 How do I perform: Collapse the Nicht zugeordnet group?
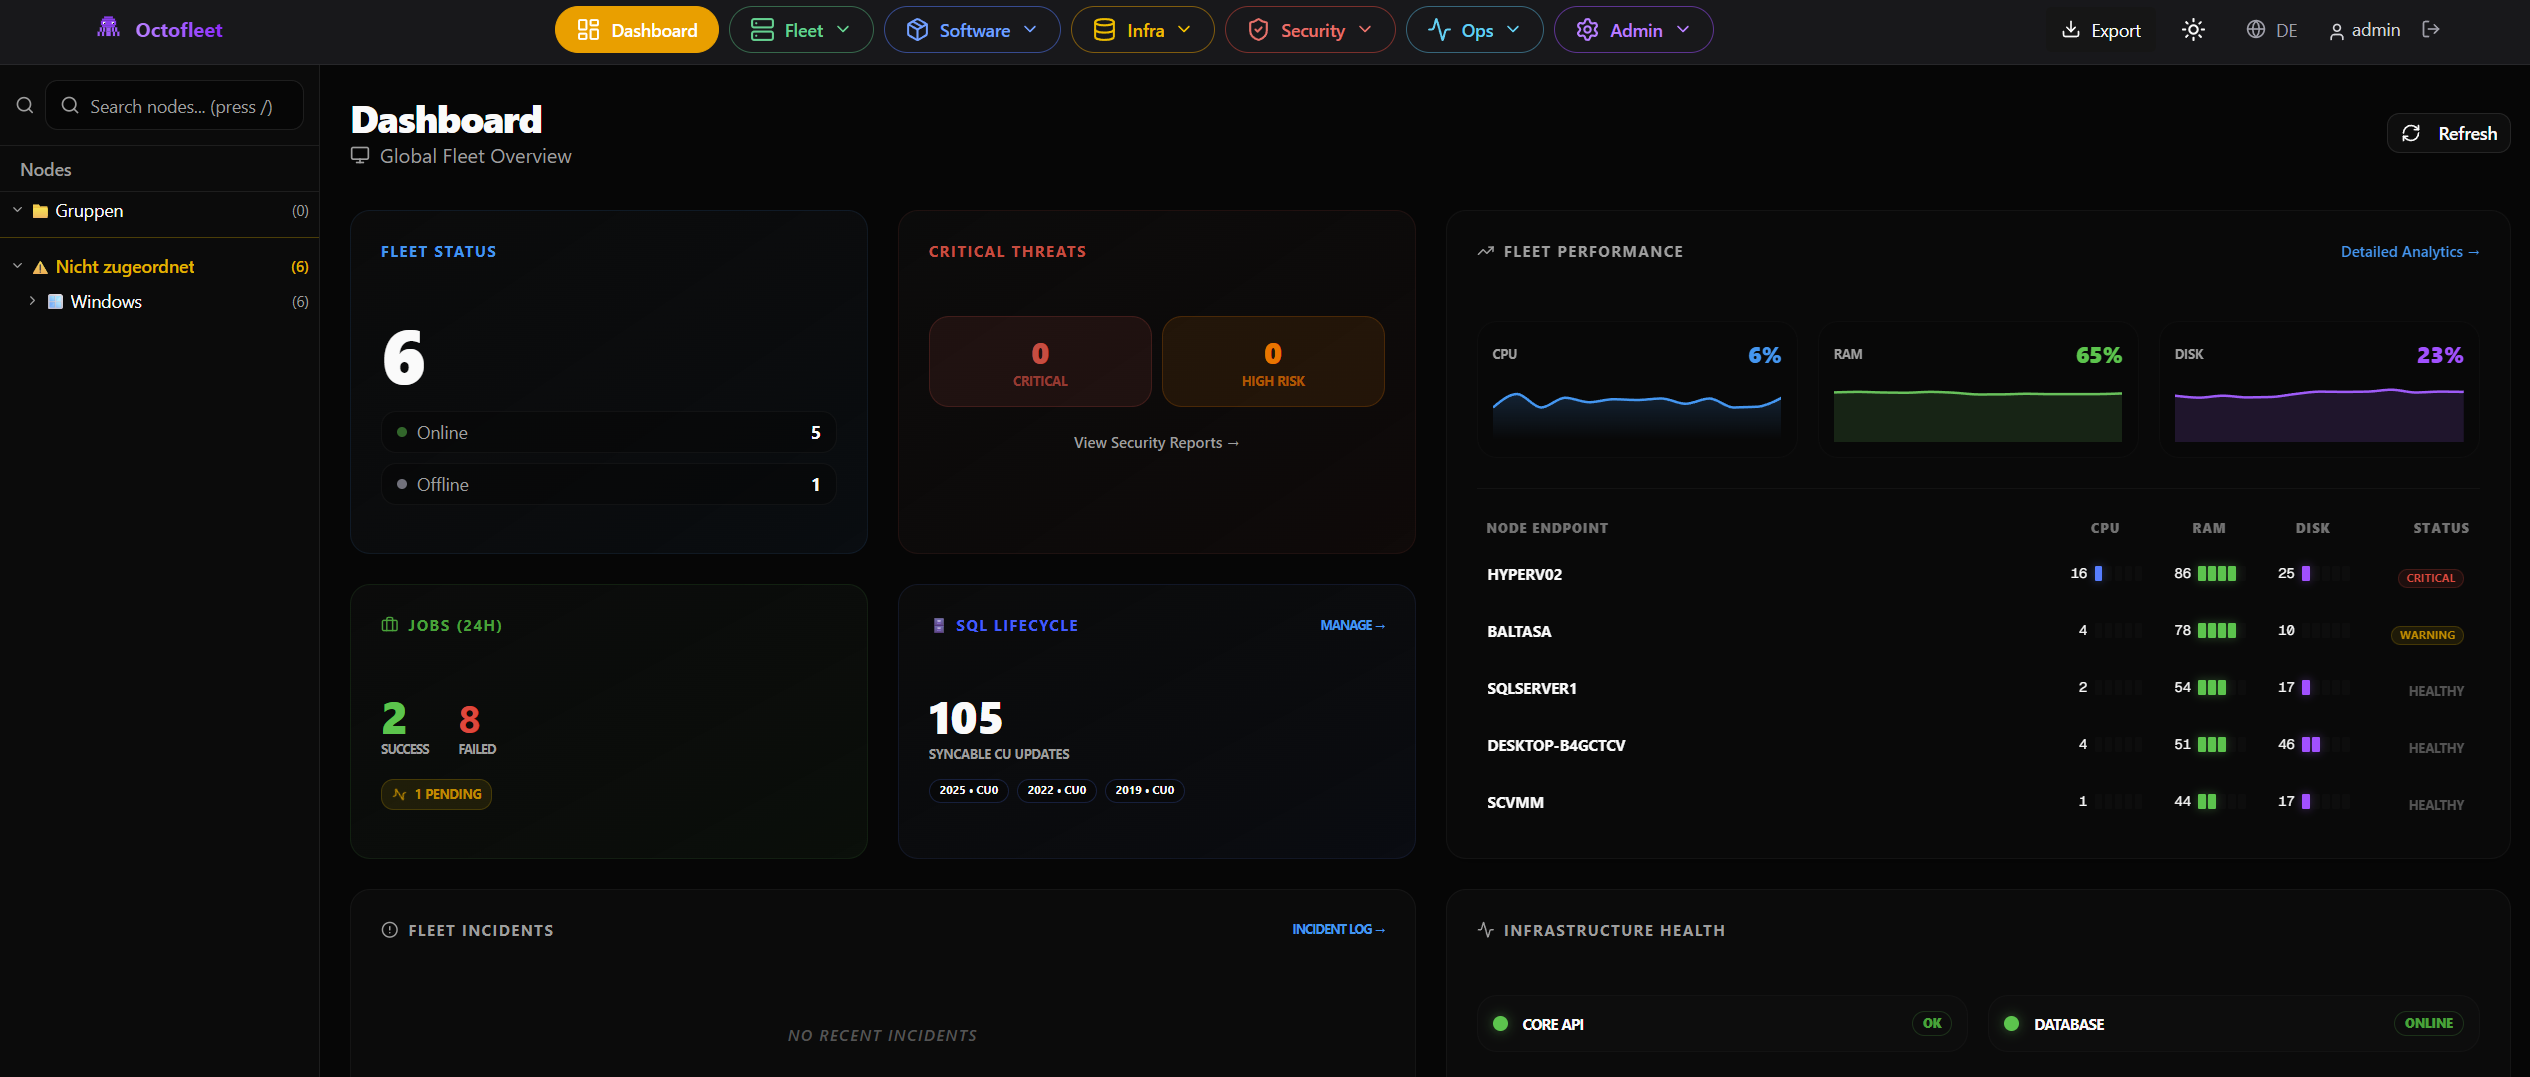click(x=16, y=265)
